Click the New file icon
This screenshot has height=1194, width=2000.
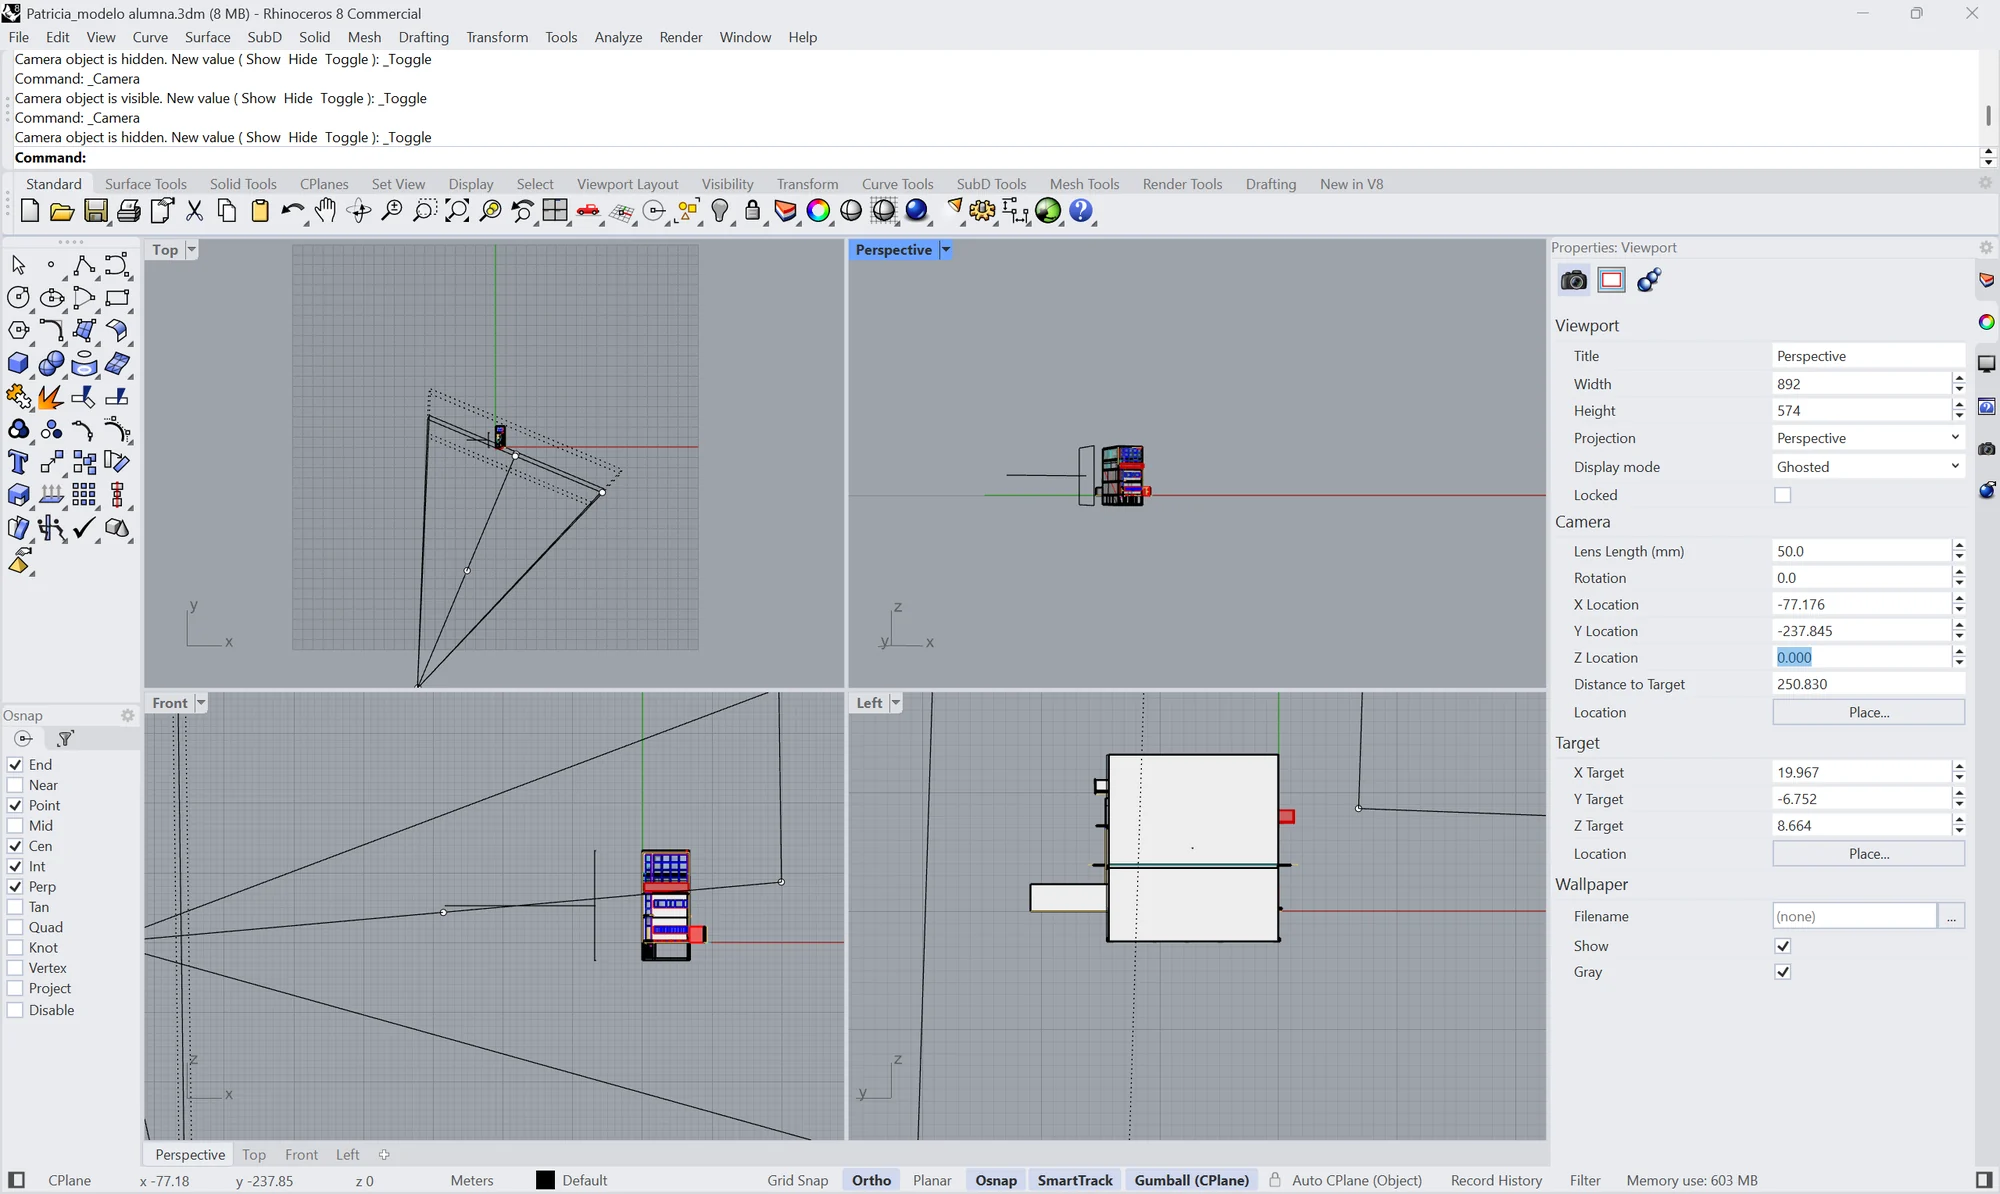tap(30, 211)
